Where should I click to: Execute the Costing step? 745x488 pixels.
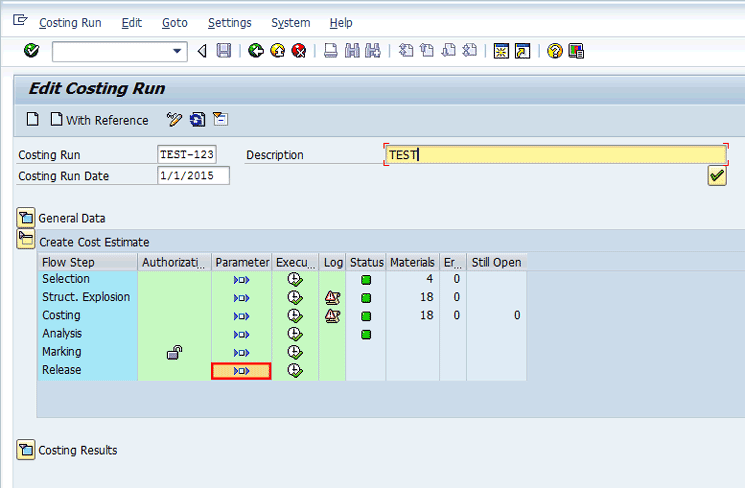pos(295,316)
